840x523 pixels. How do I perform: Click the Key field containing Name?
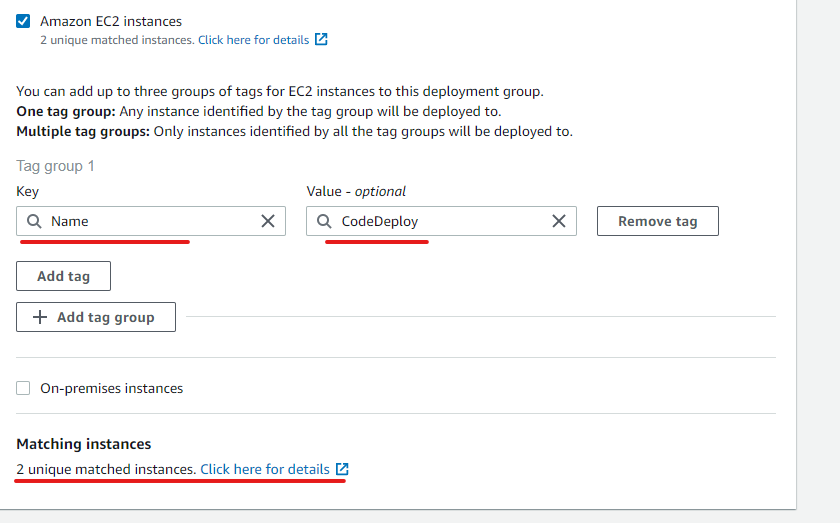coord(151,221)
